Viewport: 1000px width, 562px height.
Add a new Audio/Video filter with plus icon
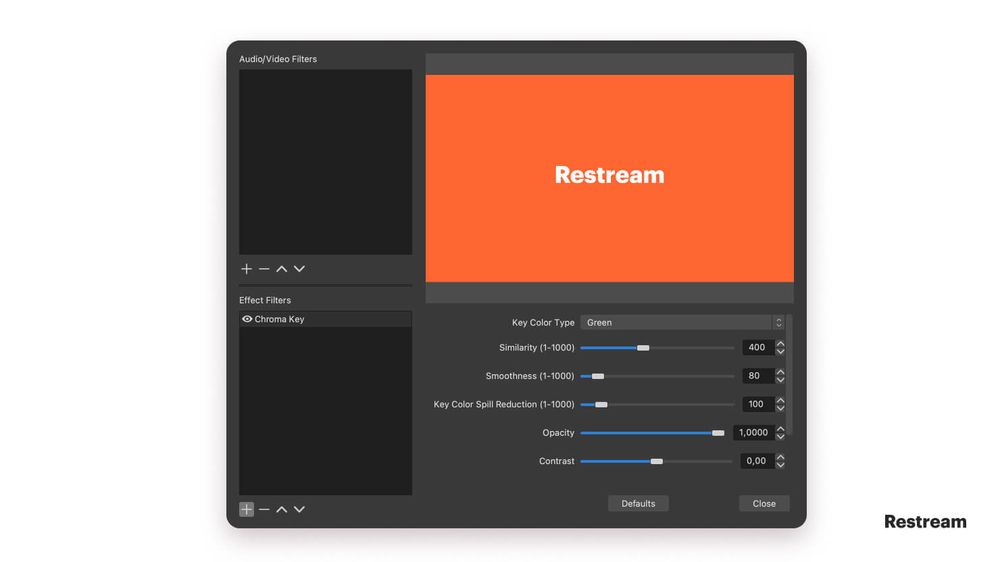click(x=247, y=269)
